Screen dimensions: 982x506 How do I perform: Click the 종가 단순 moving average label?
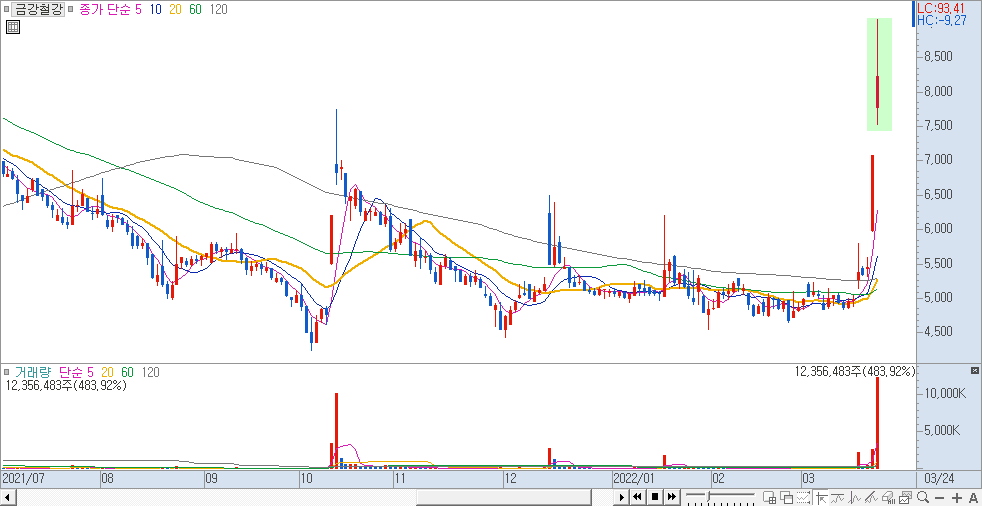[x=105, y=9]
